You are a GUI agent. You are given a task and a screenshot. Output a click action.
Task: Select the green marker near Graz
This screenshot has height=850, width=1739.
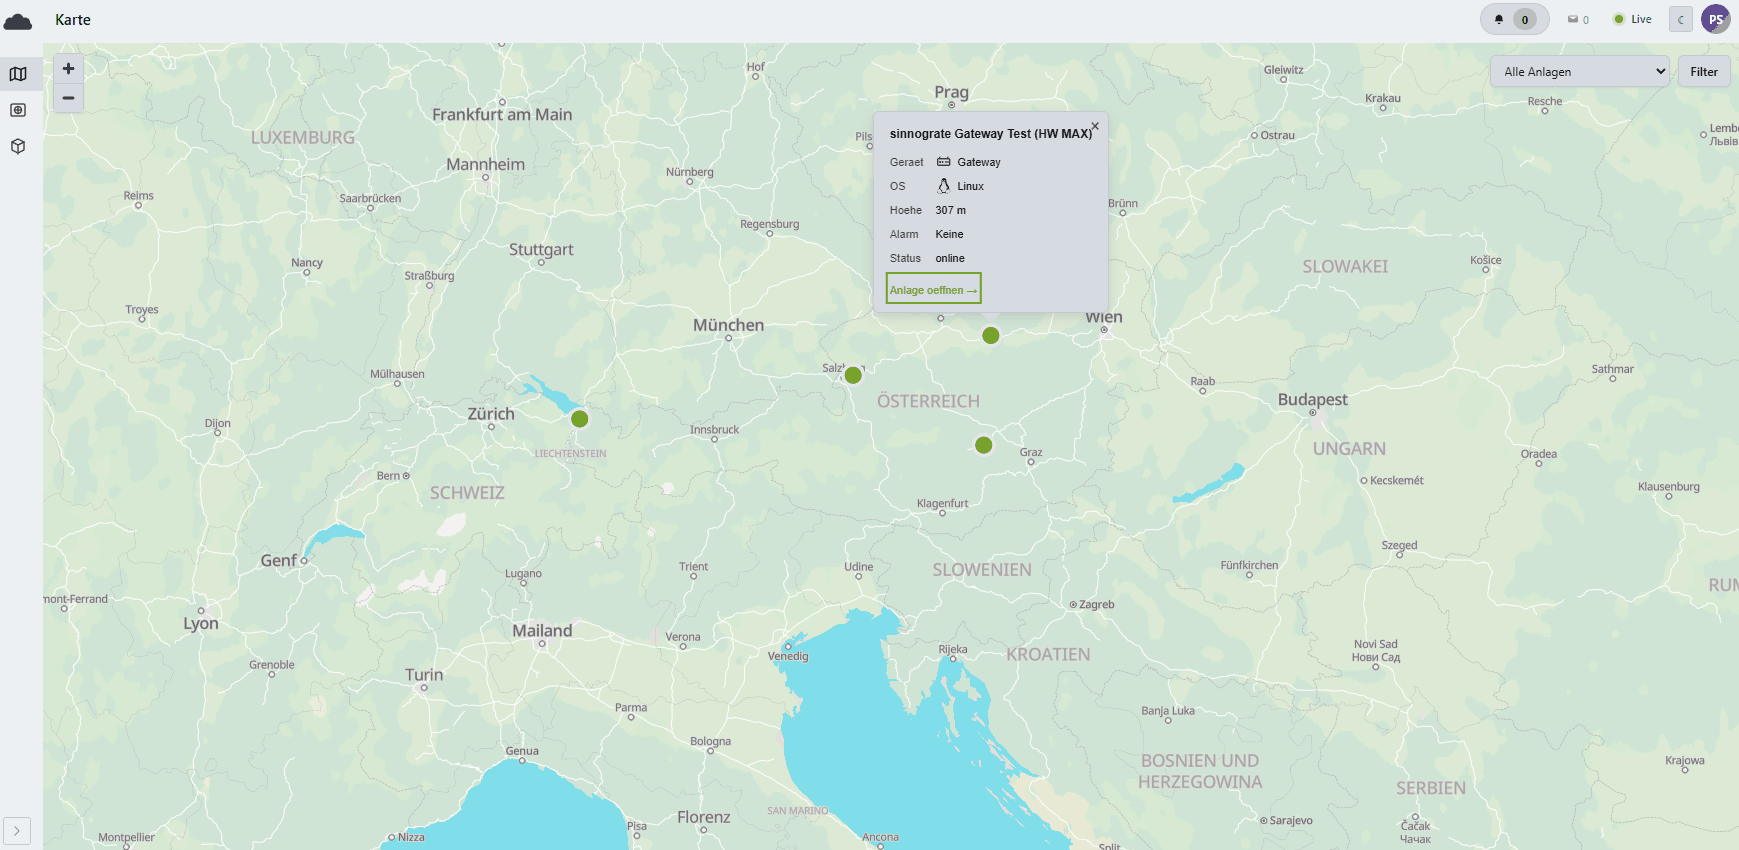point(984,445)
